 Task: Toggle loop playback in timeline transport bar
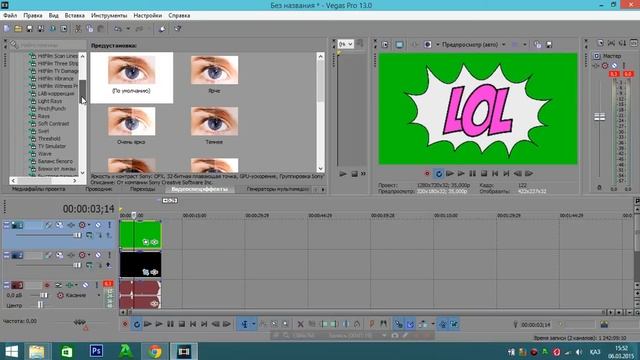[137, 324]
